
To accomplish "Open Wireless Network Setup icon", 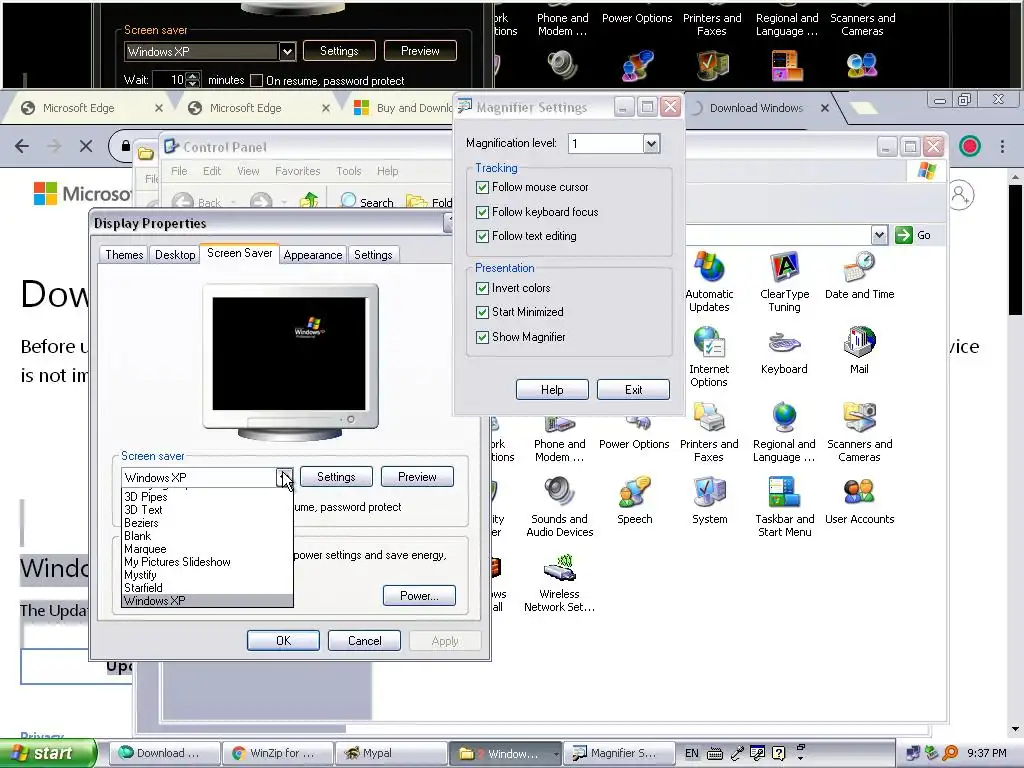I will pyautogui.click(x=560, y=582).
